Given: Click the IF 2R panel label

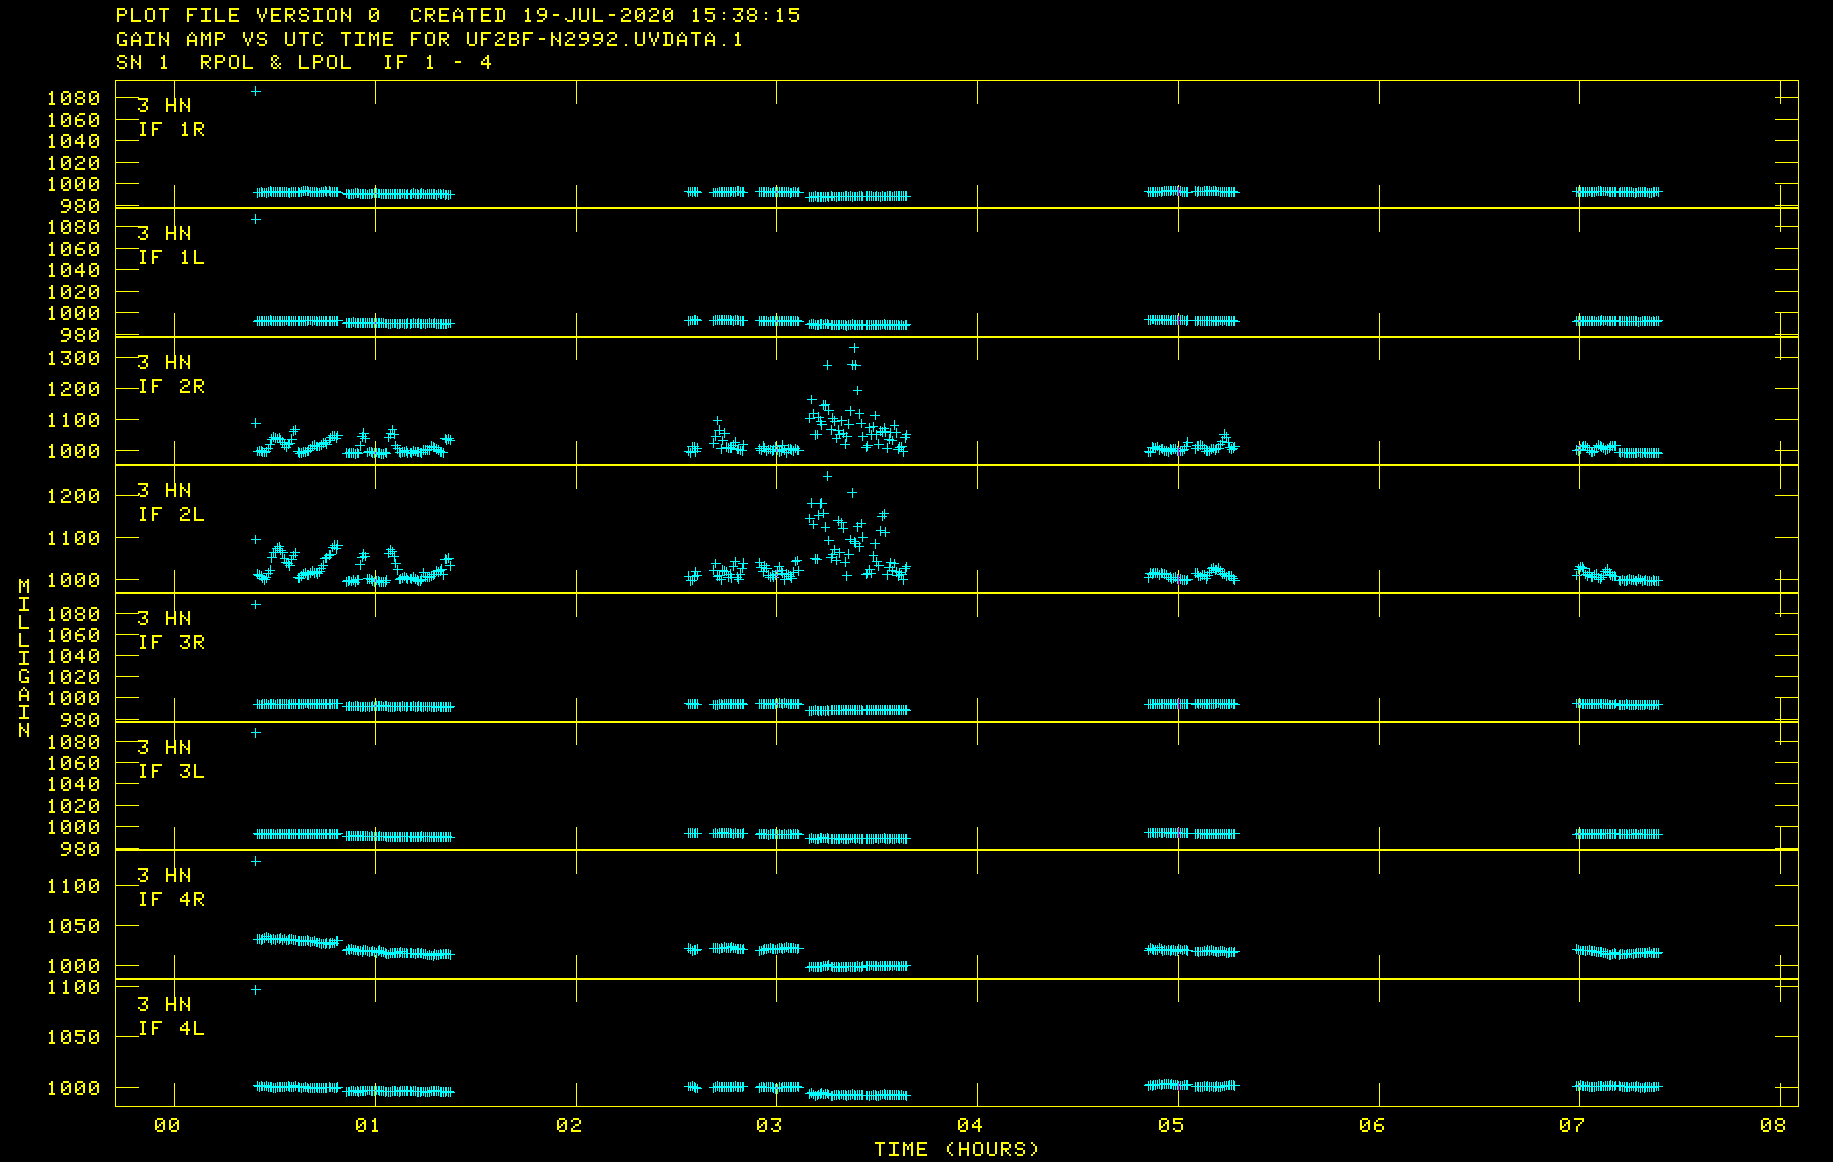Looking at the screenshot, I should pyautogui.click(x=171, y=386).
